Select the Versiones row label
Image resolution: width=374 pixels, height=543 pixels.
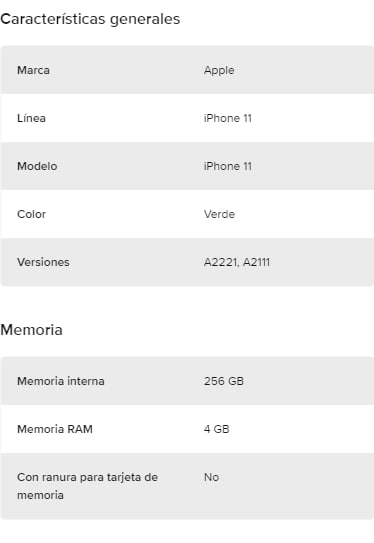[x=43, y=262]
